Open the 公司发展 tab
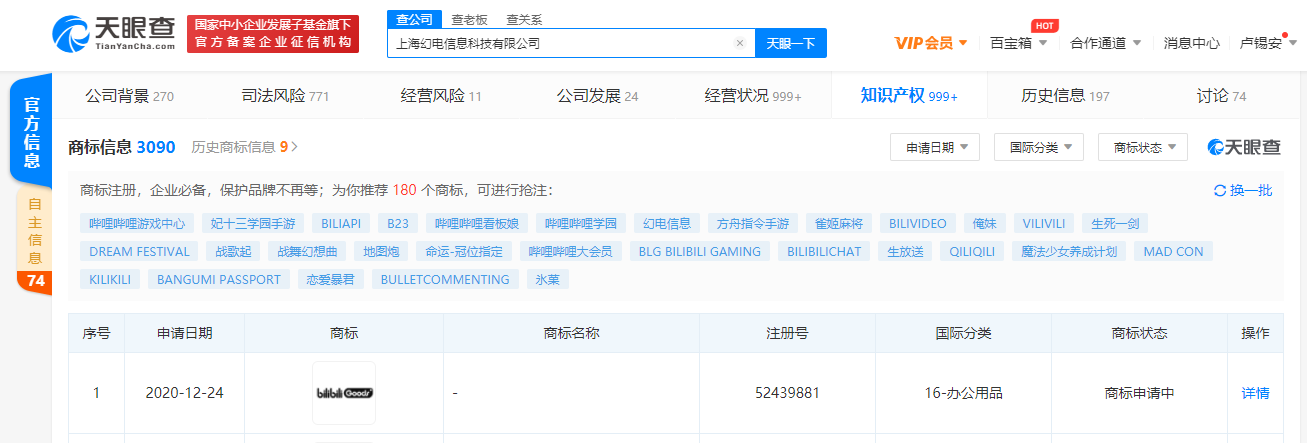The width and height of the screenshot is (1307, 443). click(597, 96)
